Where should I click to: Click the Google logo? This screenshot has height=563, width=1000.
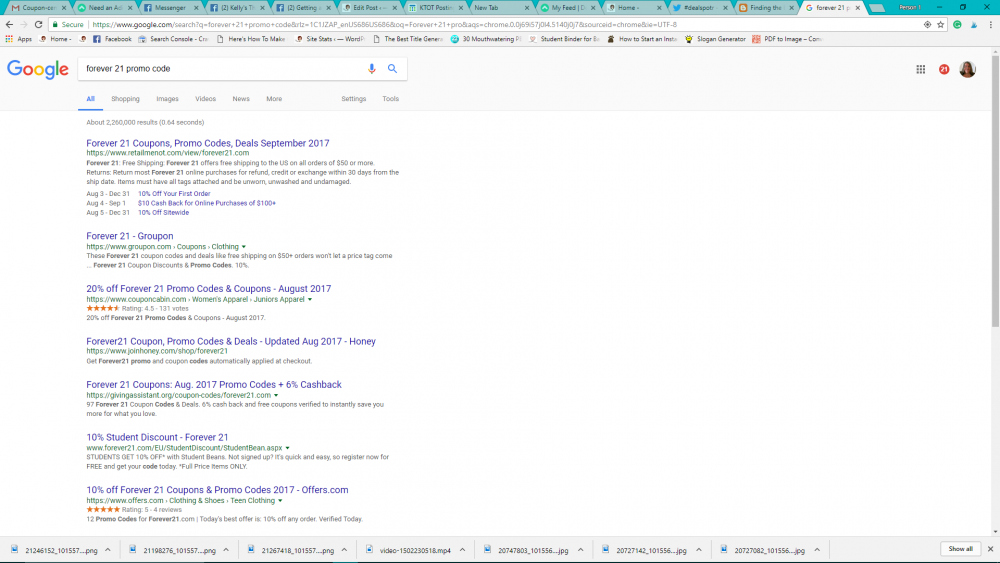point(38,69)
